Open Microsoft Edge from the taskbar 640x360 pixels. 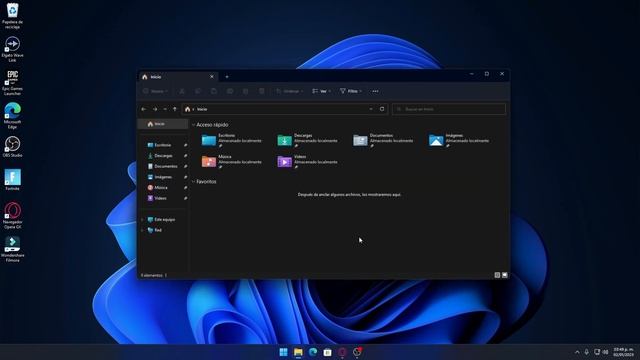coord(313,352)
